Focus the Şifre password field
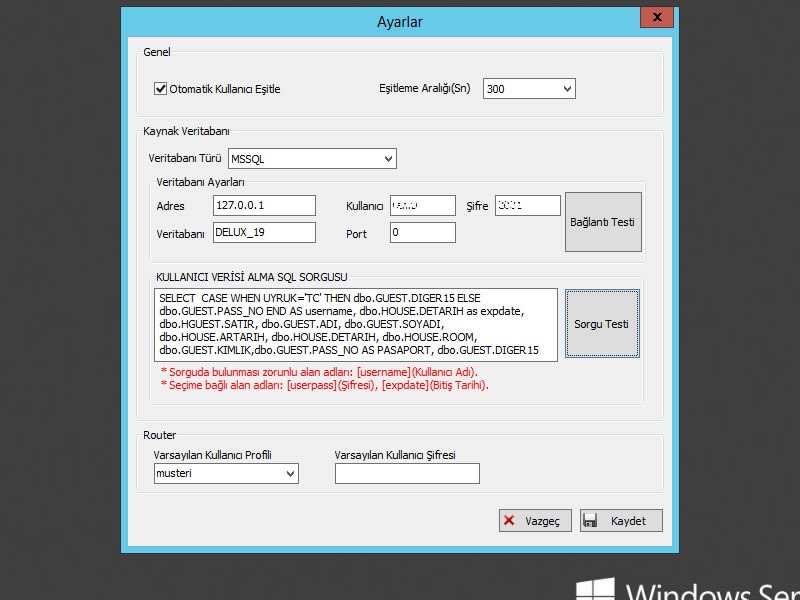 (527, 205)
